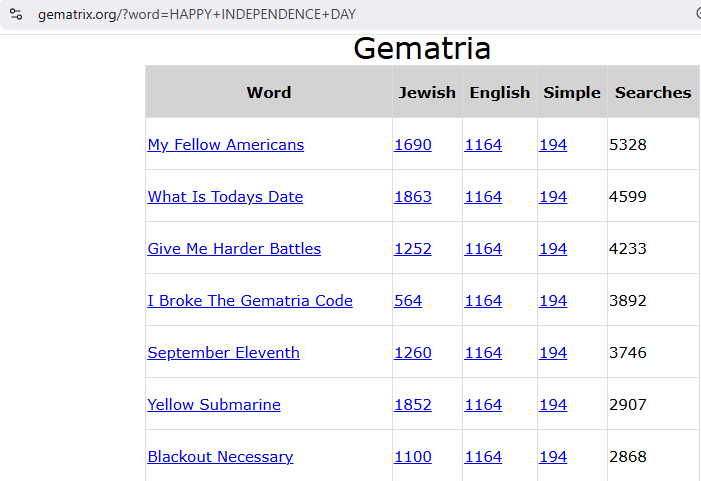701x481 pixels.
Task: Click English 1164 in What Is Todays Date row
Action: point(483,197)
